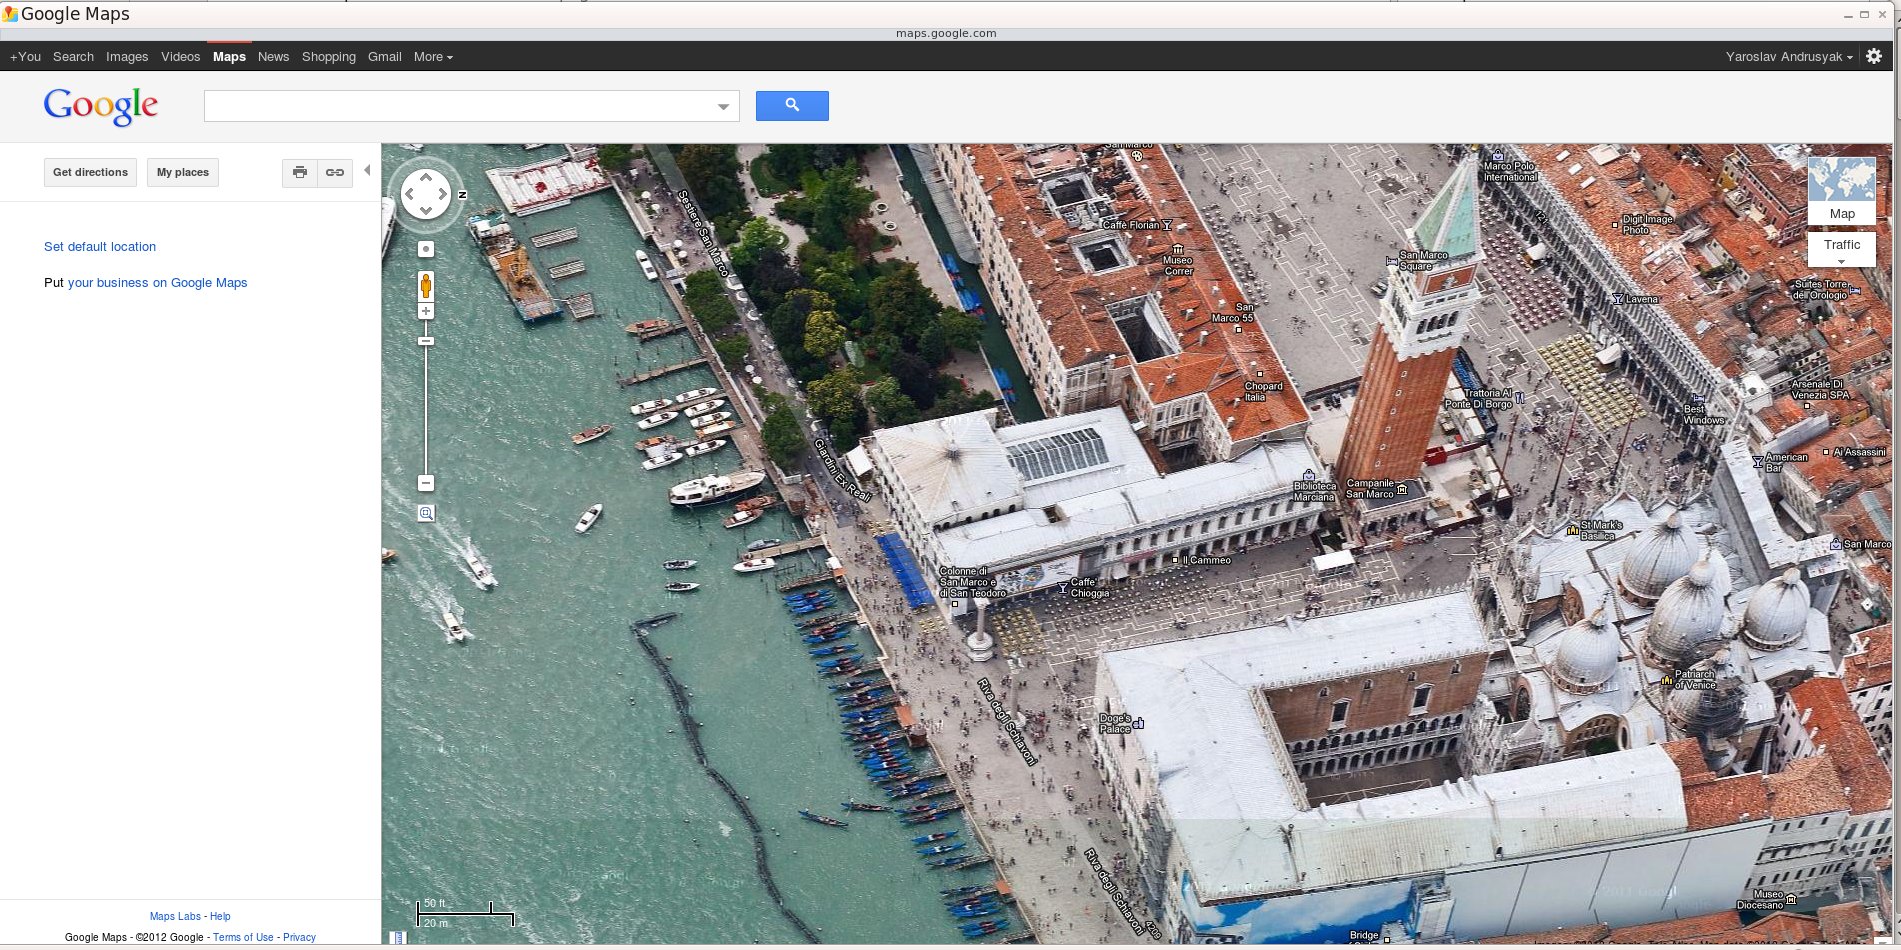Open Gmail from the top navigation bar

pos(384,57)
